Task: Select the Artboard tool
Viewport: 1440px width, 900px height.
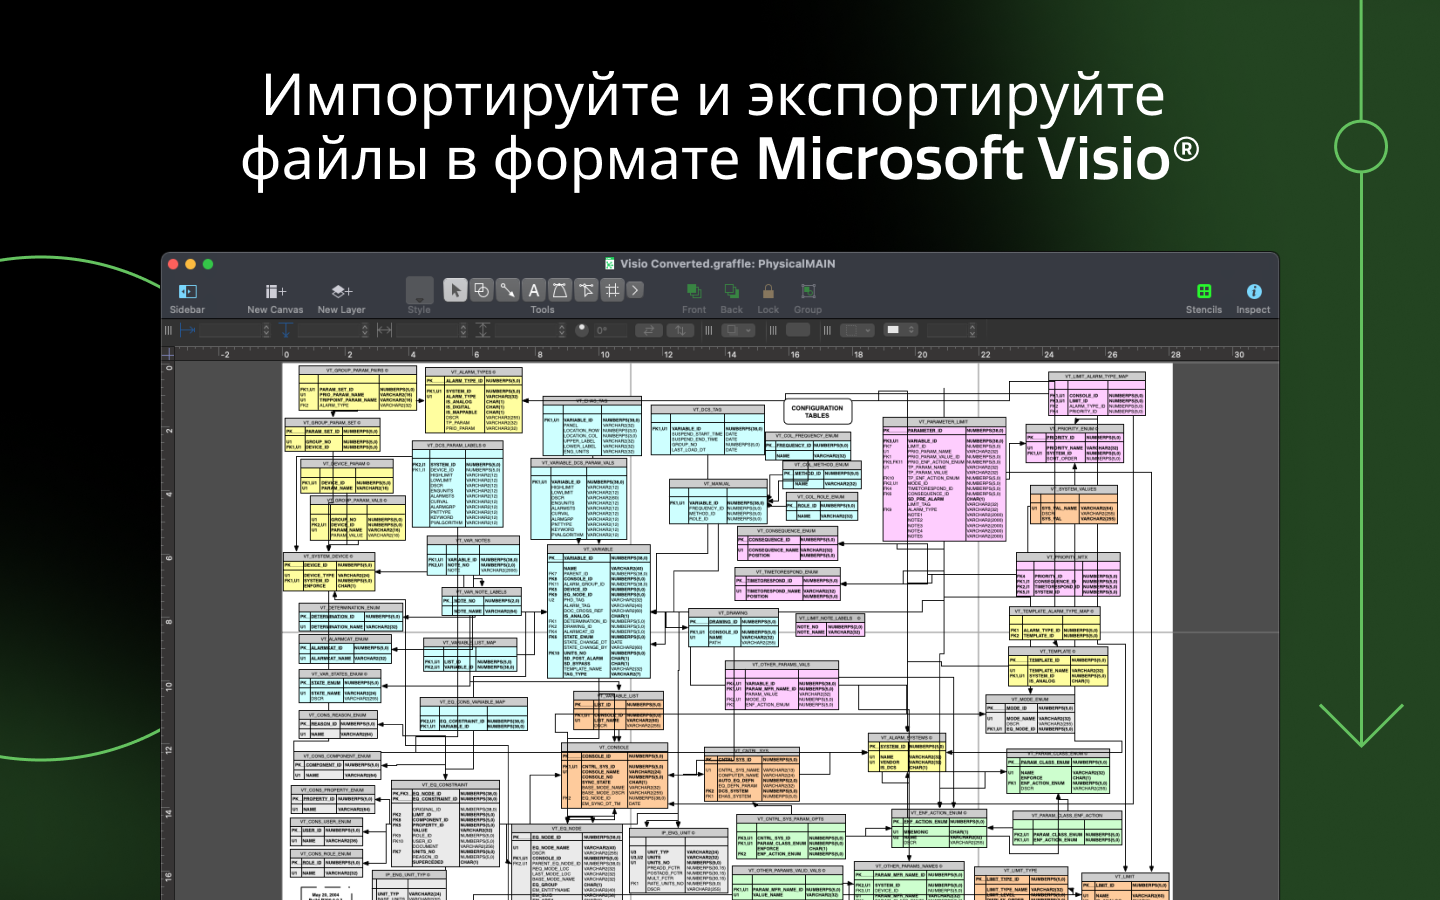Action: click(611, 290)
